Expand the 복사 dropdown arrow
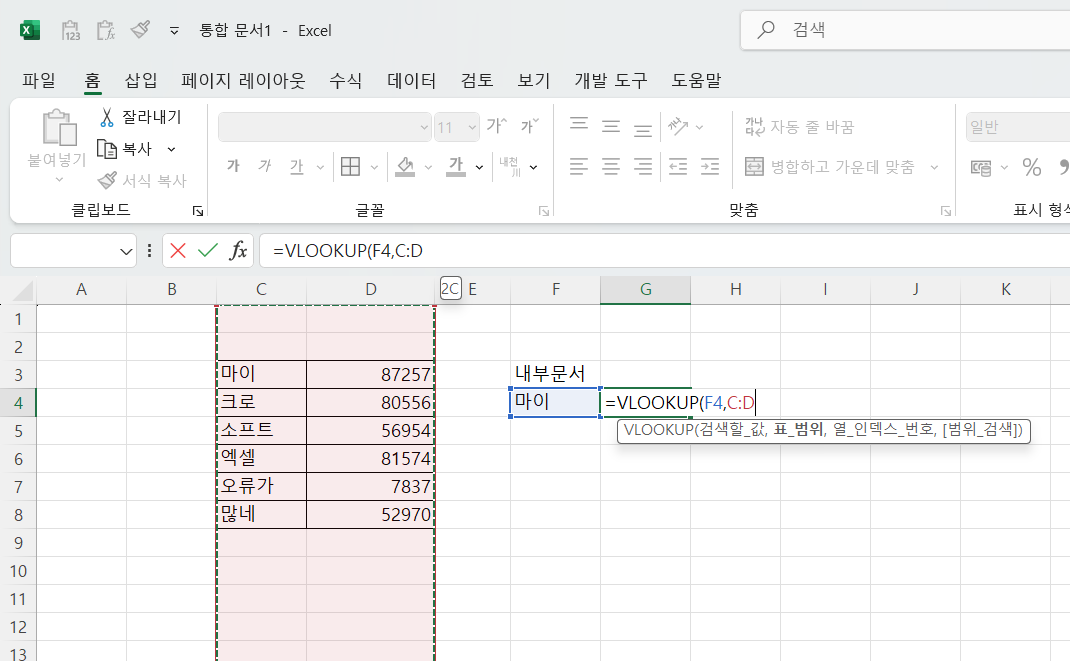This screenshot has width=1070, height=661. (171, 149)
